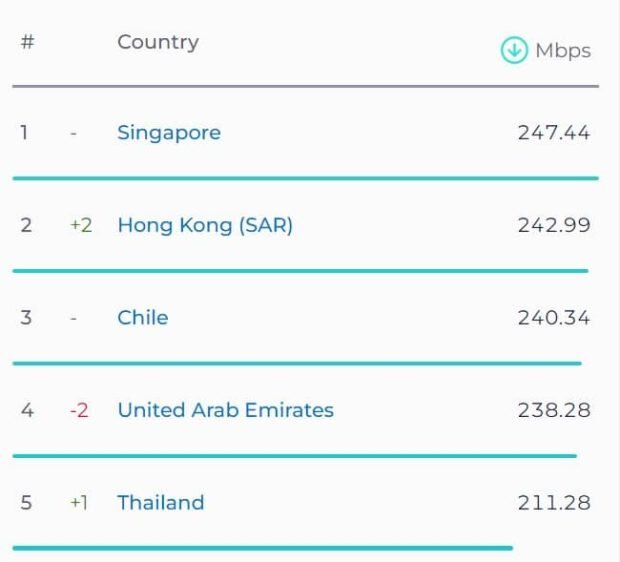Open the Thailand country link

pyautogui.click(x=161, y=502)
